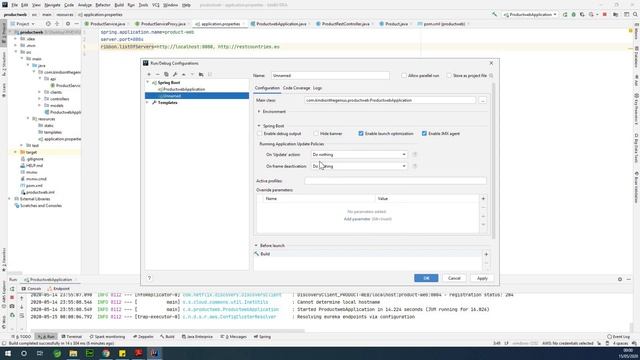Add override parameter with plus icon
Image resolution: width=640 pixels, height=360 pixels.
click(483, 199)
